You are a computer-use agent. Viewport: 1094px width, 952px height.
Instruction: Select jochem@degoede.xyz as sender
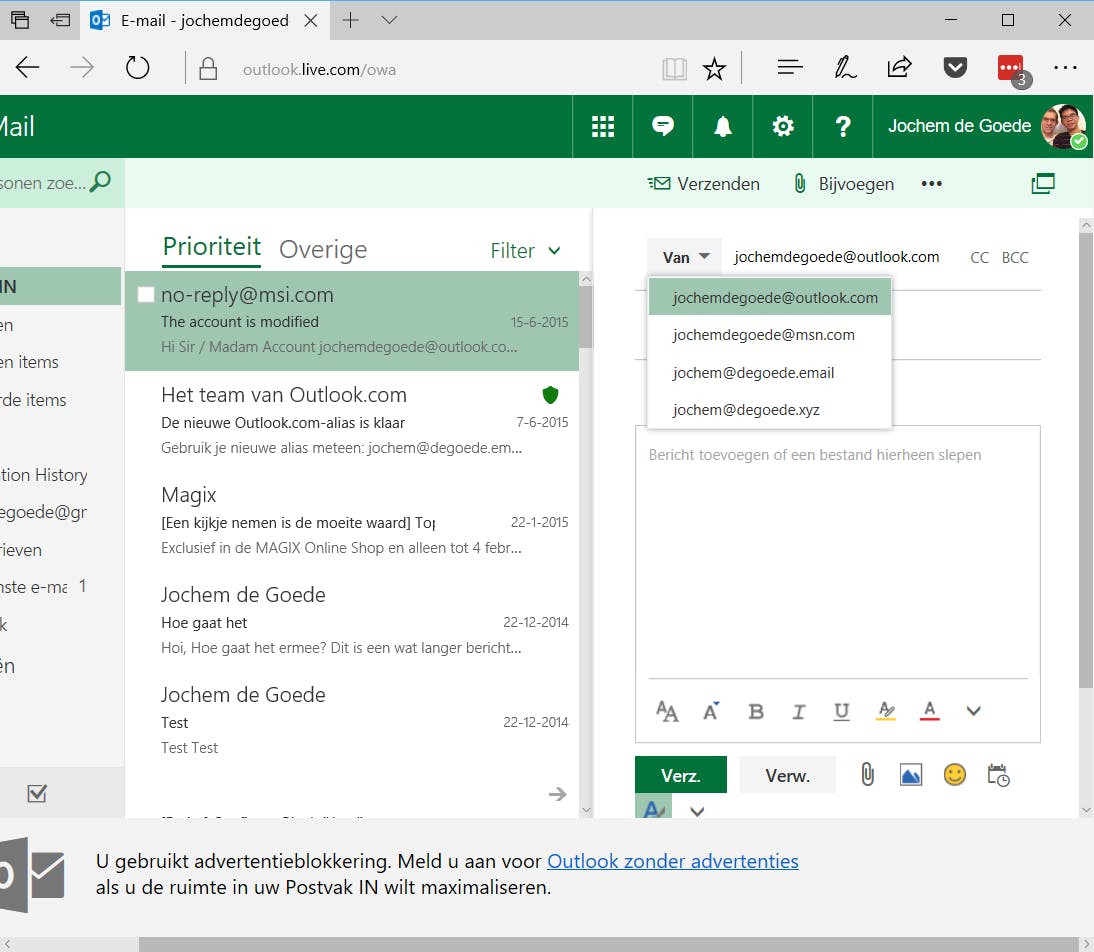click(770, 410)
